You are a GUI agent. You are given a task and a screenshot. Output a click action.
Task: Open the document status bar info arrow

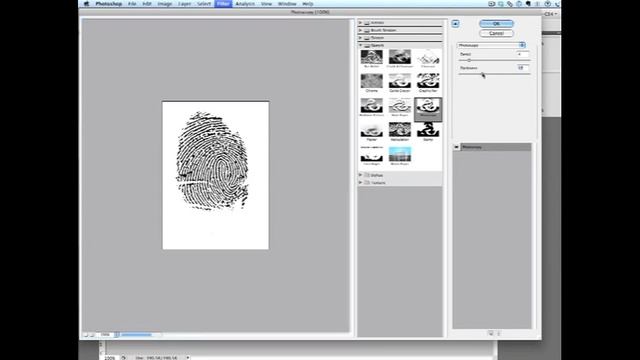pyautogui.click(x=188, y=358)
